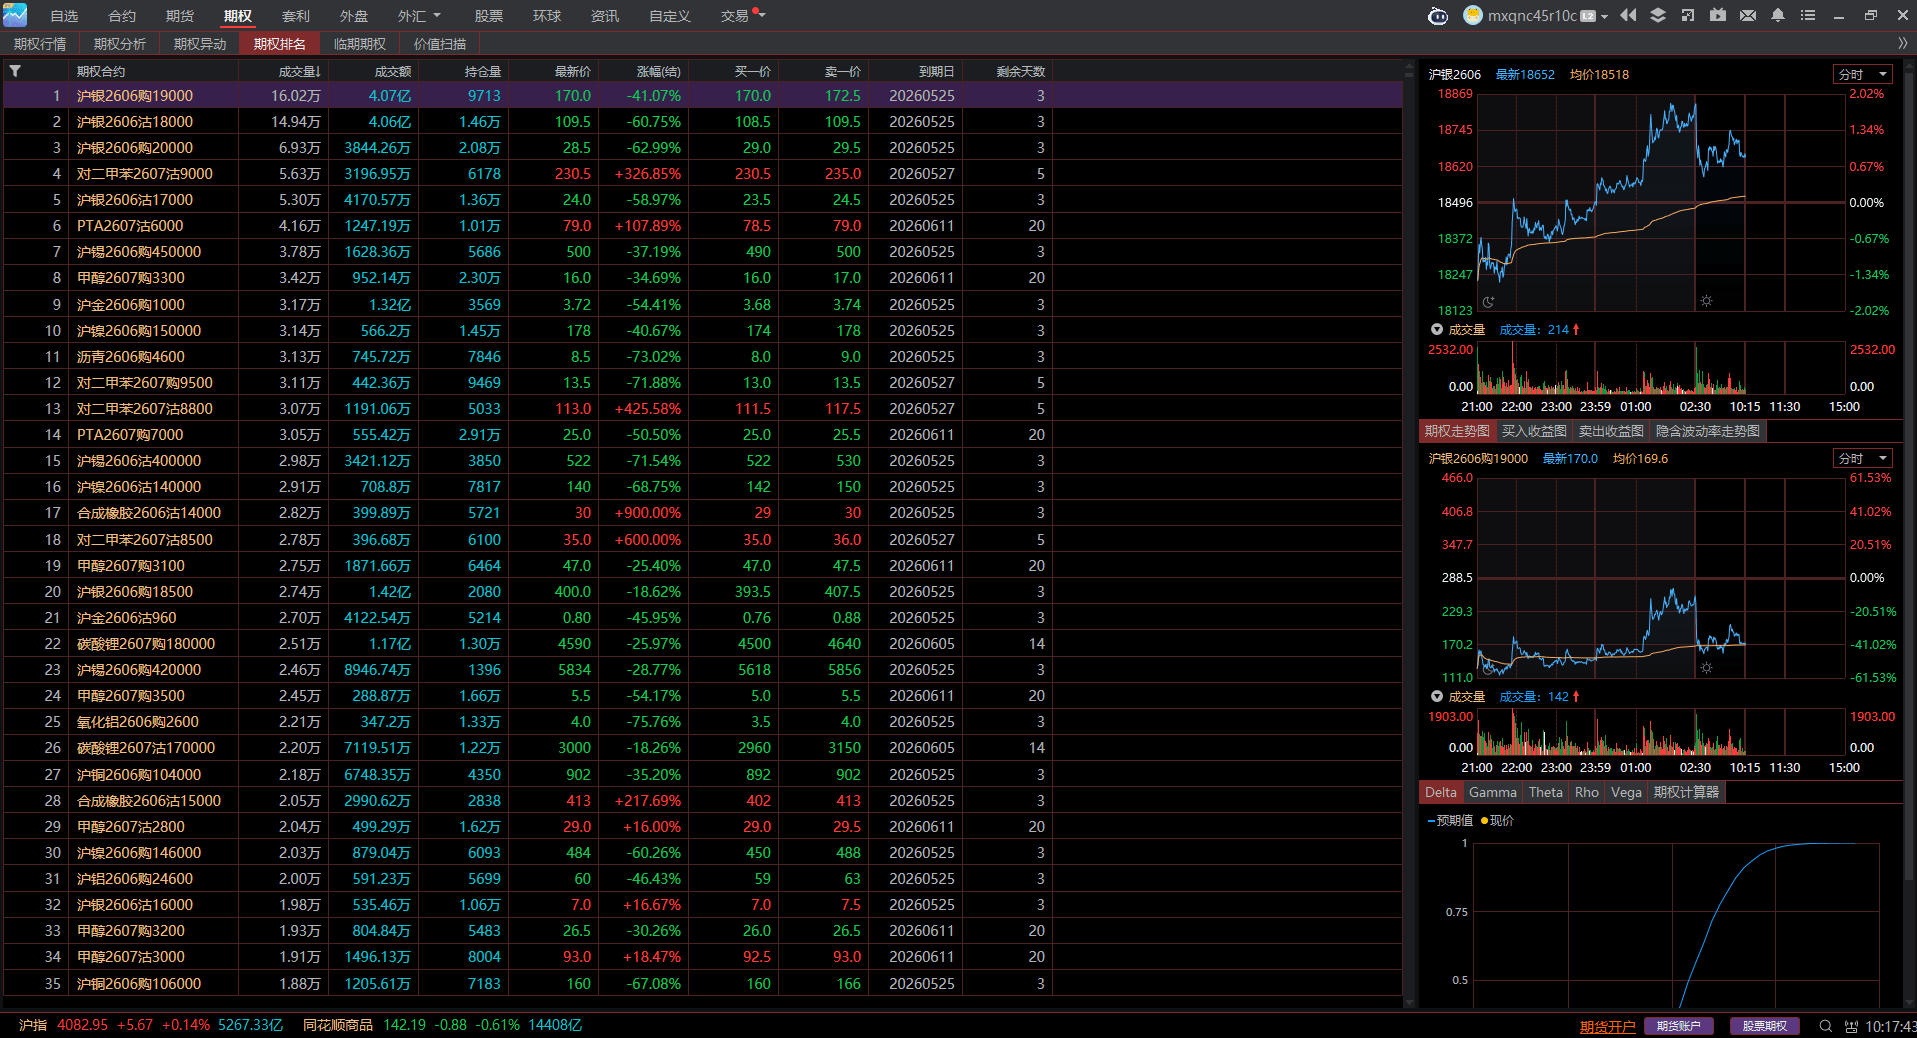Switch to 期权分析 tab

[120, 44]
